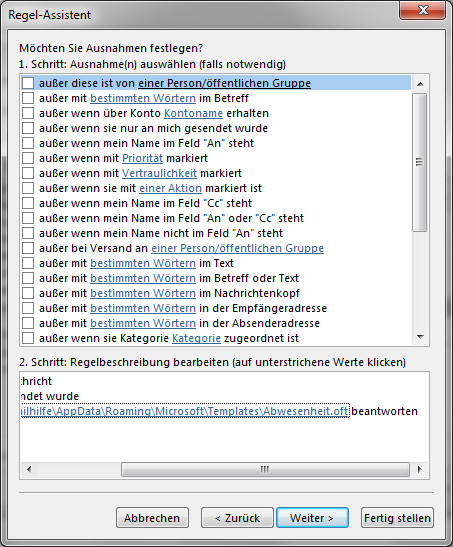Click the 'Vertraulichkeit' link

coord(159,173)
